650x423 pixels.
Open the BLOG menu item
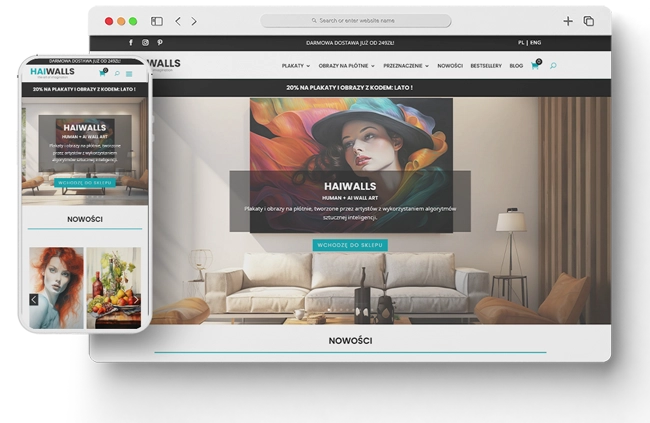(516, 66)
